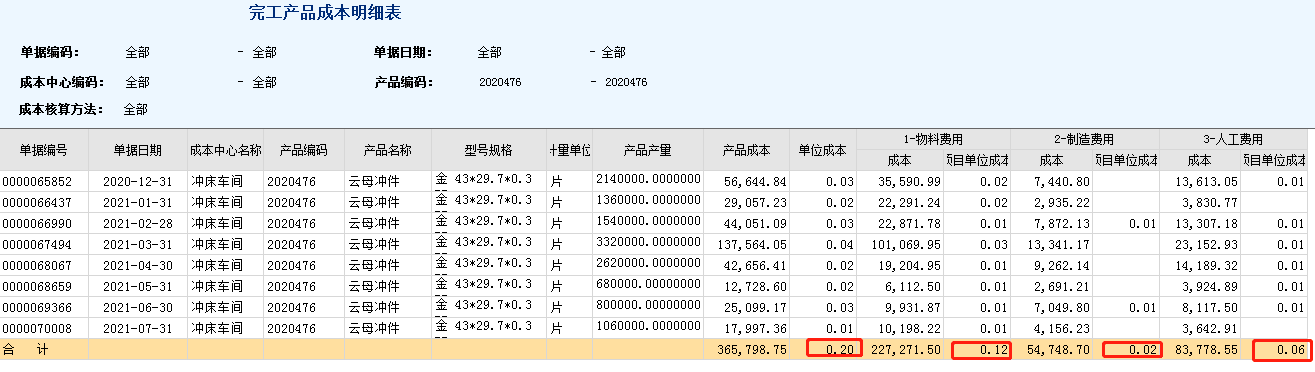Click the 成本中心编码 filter label
The width and height of the screenshot is (1315, 372).
click(61, 82)
